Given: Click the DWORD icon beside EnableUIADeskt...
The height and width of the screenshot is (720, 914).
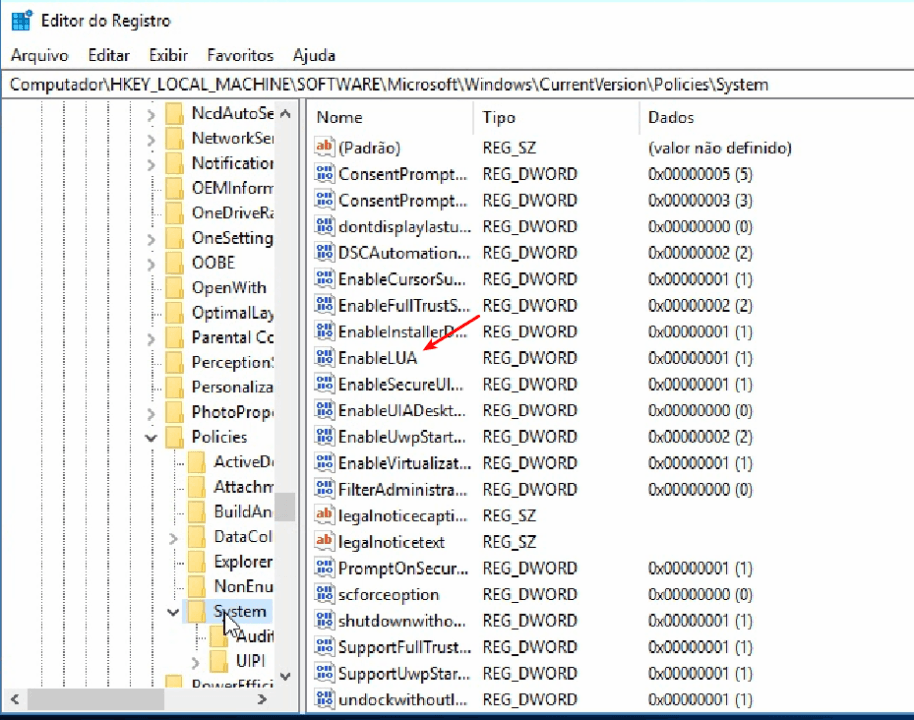Looking at the screenshot, I should [x=324, y=409].
